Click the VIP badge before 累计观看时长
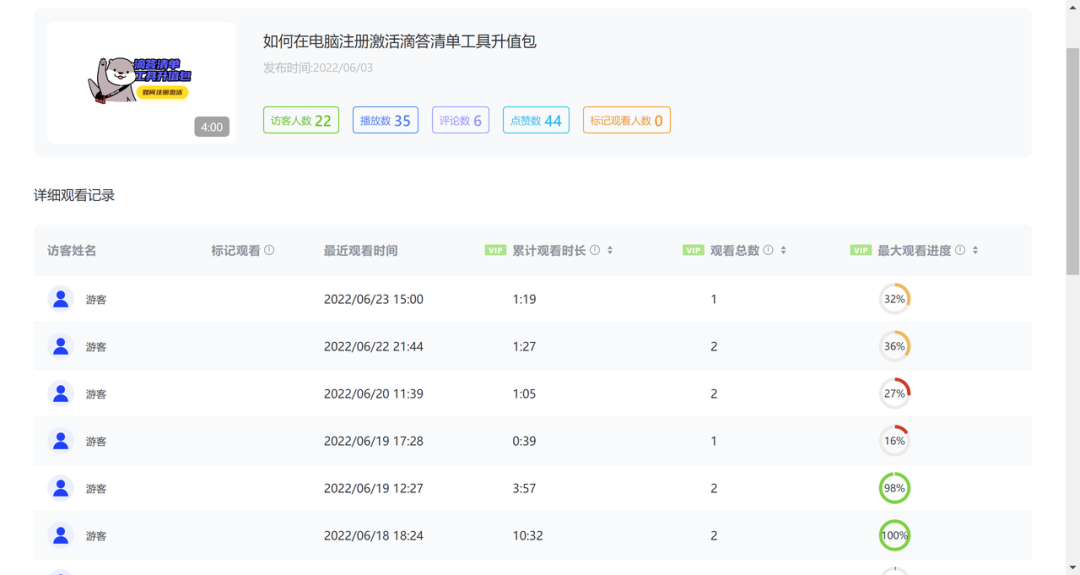The height and width of the screenshot is (575, 1080). [495, 251]
